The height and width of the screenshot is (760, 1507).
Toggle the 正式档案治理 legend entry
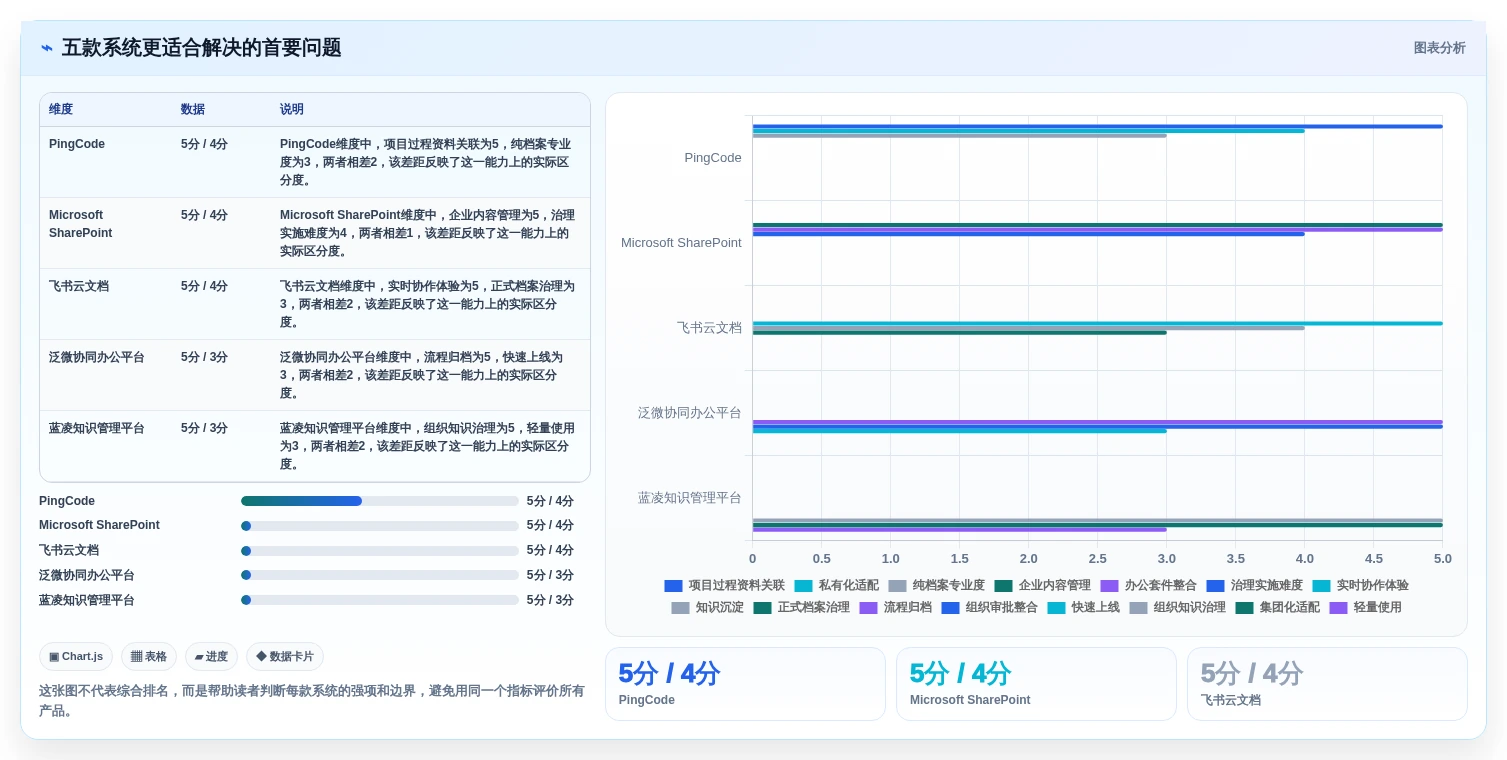tap(801, 607)
